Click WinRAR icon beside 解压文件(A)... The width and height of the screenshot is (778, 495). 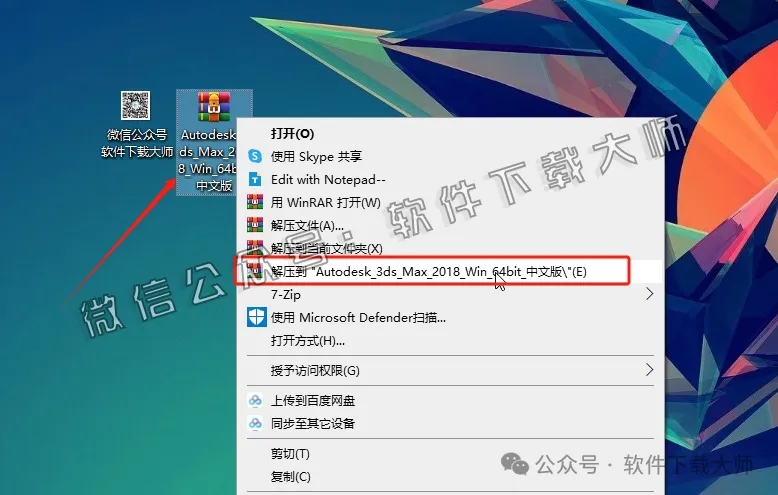click(x=255, y=225)
